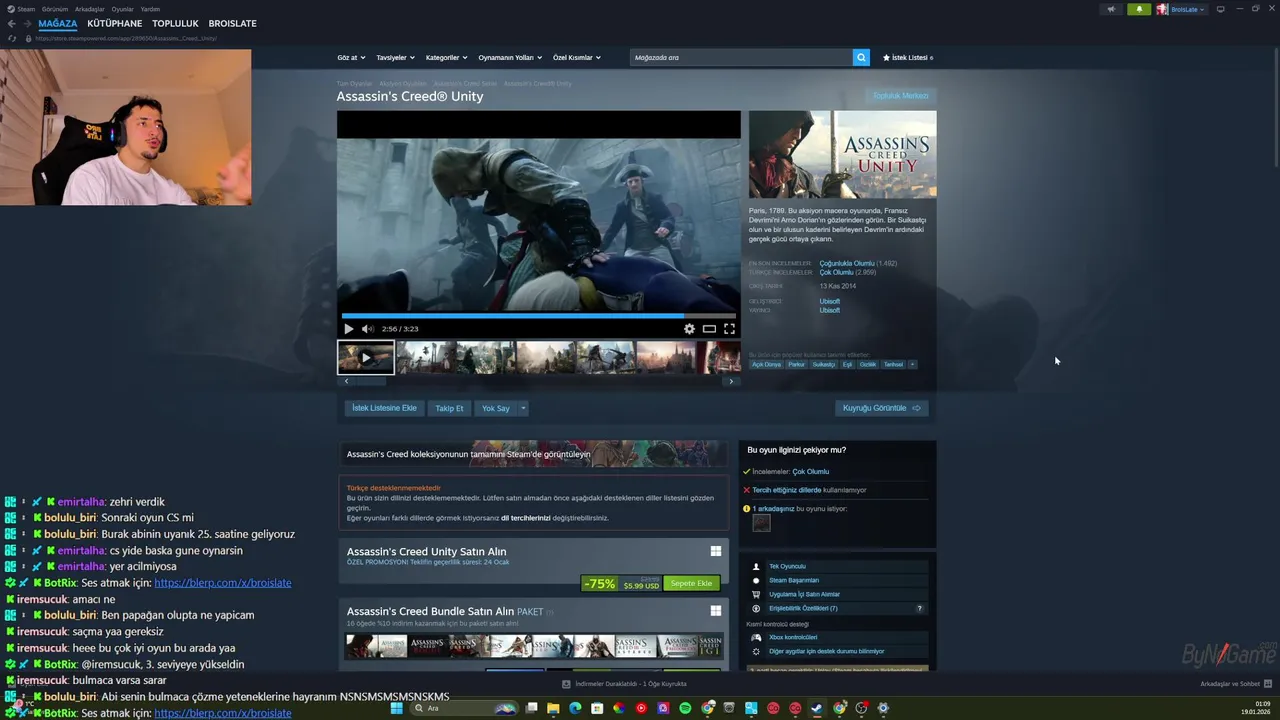Image resolution: width=1280 pixels, height=720 pixels.
Task: Mute the trailer volume speaker icon
Action: click(367, 329)
